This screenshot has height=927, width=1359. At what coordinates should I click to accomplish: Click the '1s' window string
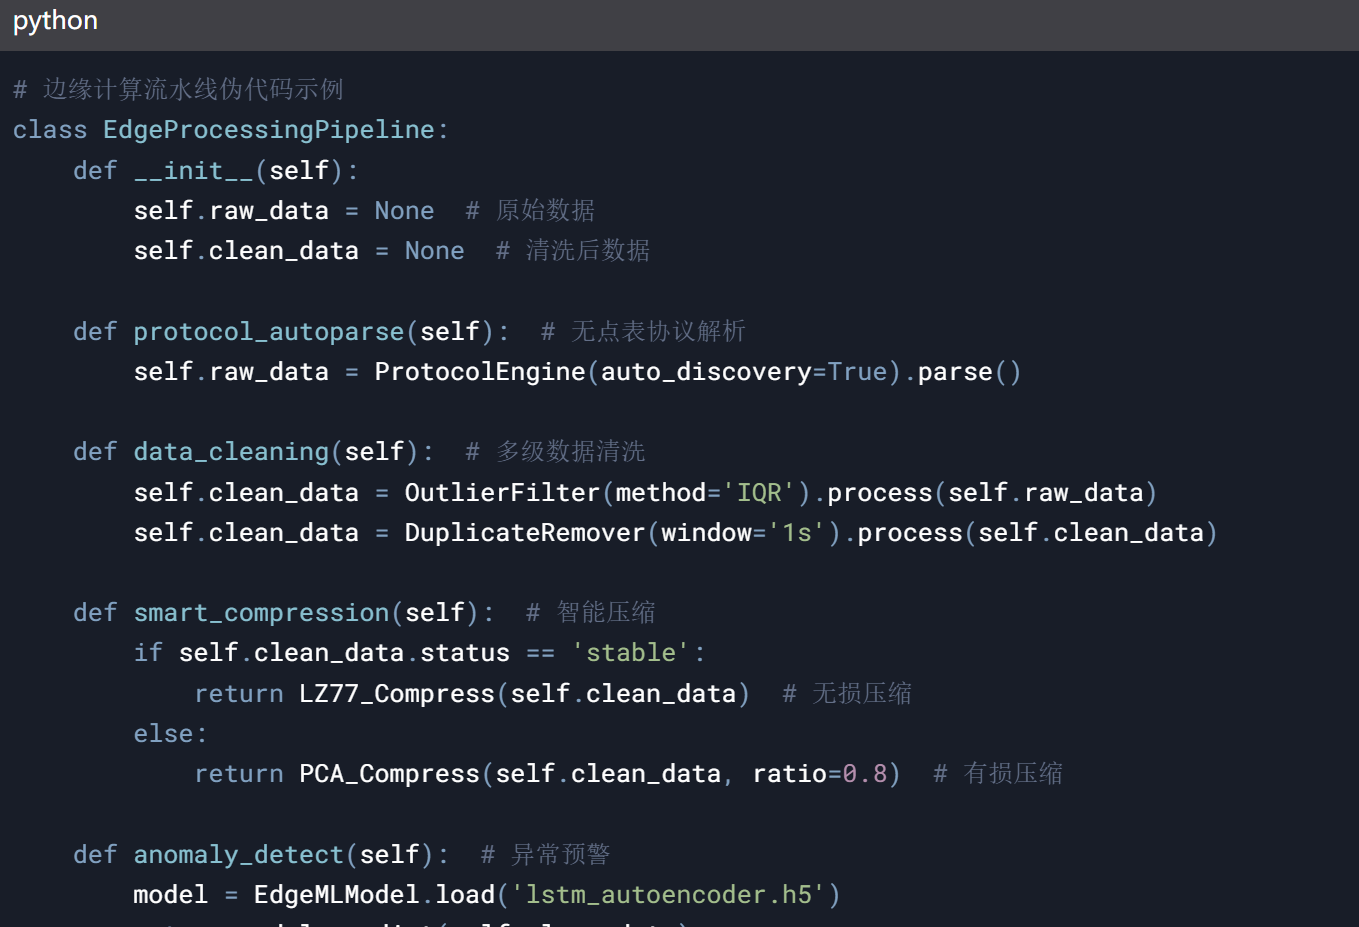(x=797, y=533)
